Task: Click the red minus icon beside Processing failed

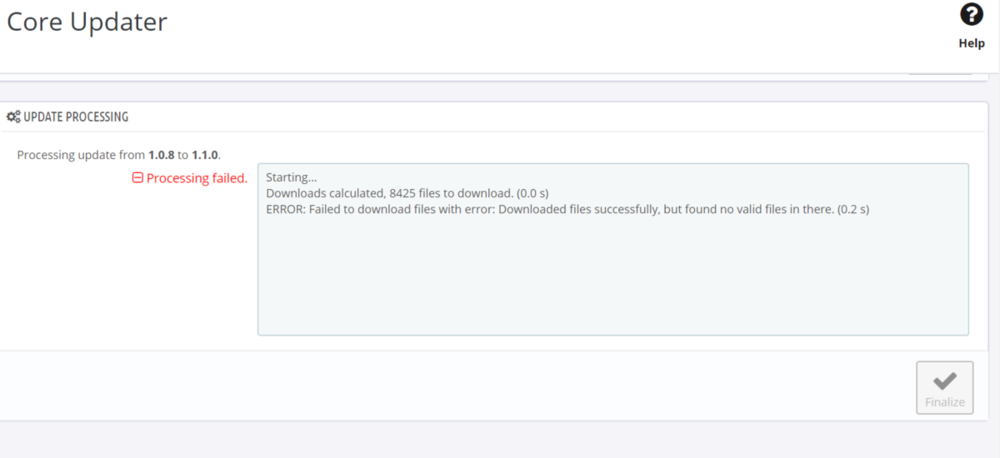Action: (138, 178)
